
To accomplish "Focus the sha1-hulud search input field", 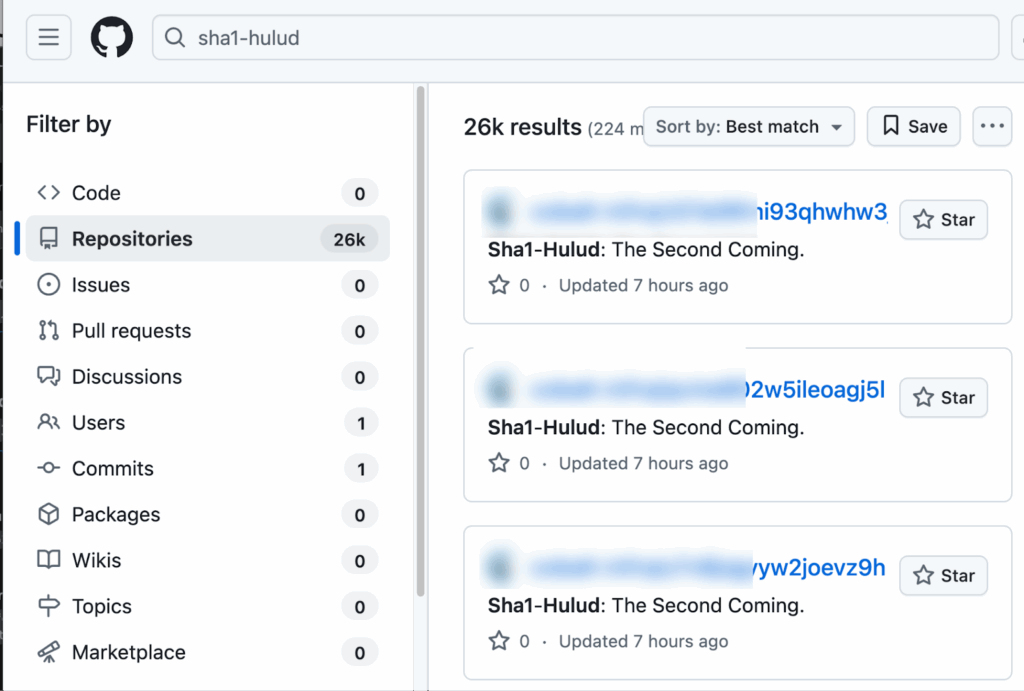I will [x=575, y=37].
